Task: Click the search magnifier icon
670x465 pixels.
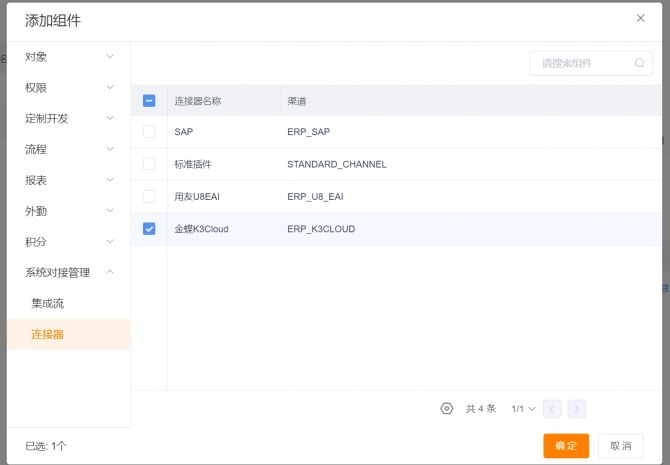Action: [640, 63]
